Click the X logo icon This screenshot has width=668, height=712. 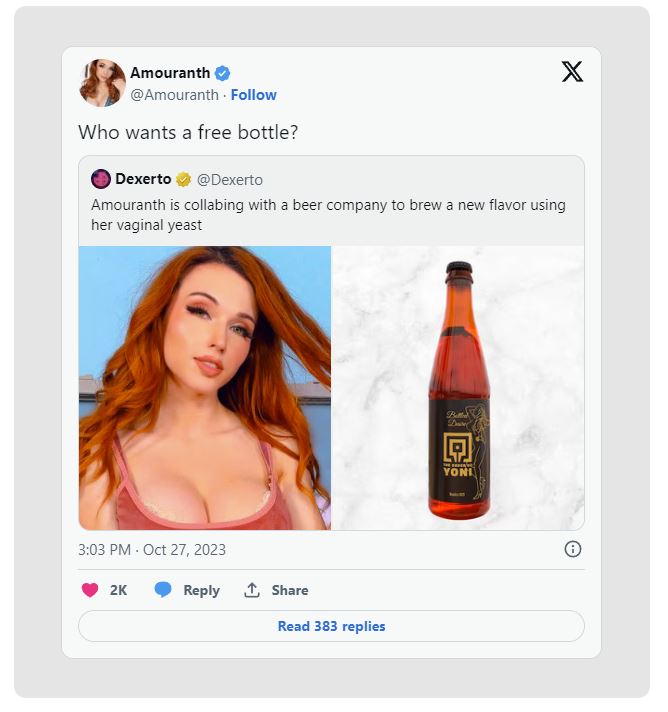click(572, 72)
